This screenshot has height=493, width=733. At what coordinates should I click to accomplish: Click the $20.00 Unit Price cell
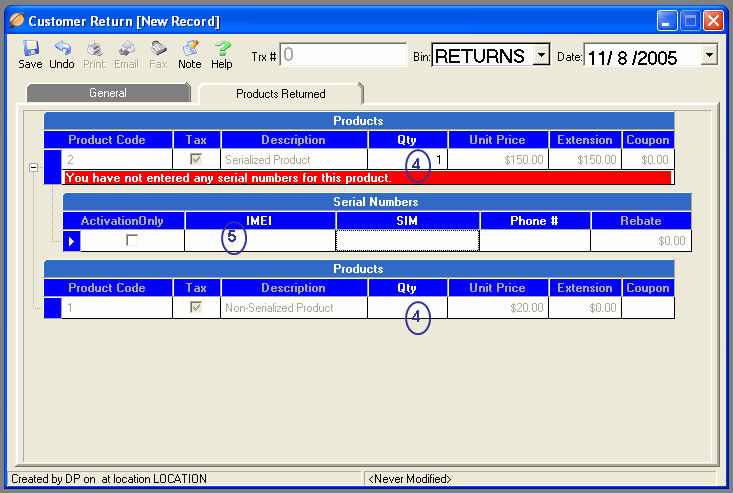pos(498,307)
